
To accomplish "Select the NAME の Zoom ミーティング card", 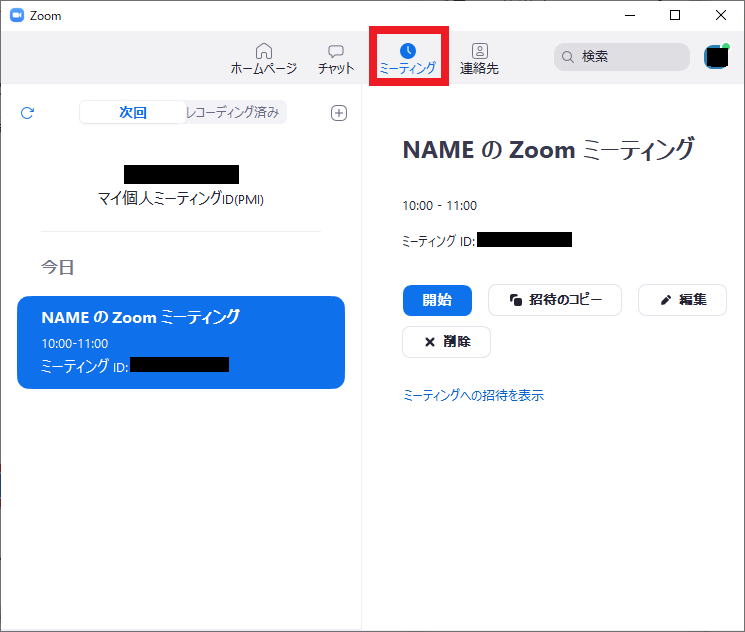I will click(x=181, y=342).
